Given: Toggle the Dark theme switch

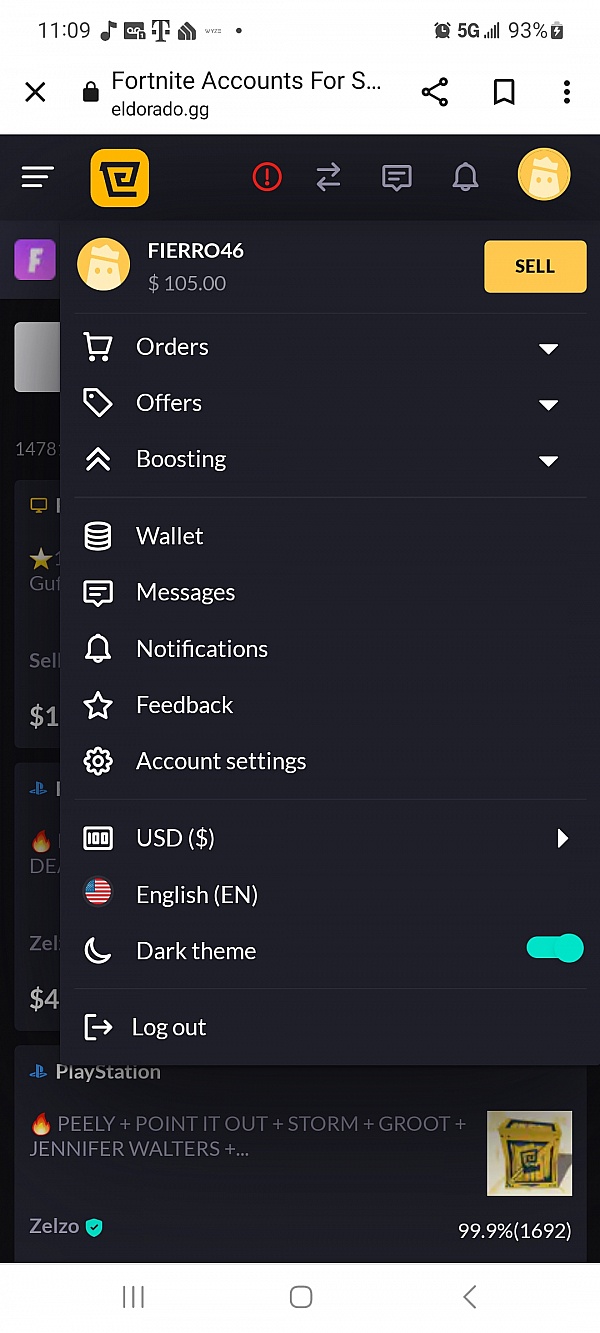Looking at the screenshot, I should [x=555, y=948].
